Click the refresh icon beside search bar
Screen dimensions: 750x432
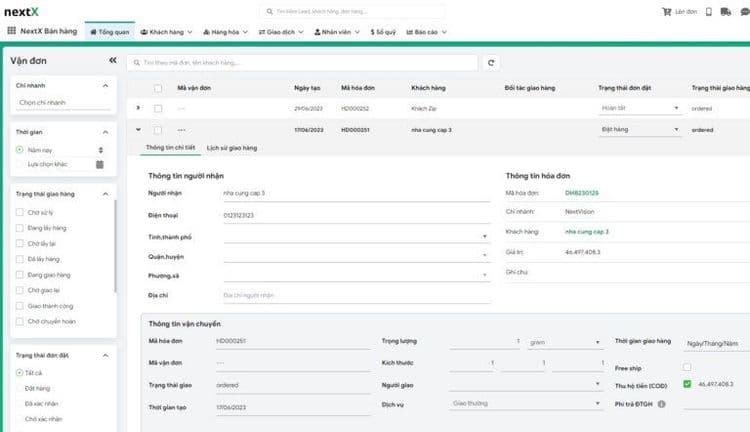491,62
